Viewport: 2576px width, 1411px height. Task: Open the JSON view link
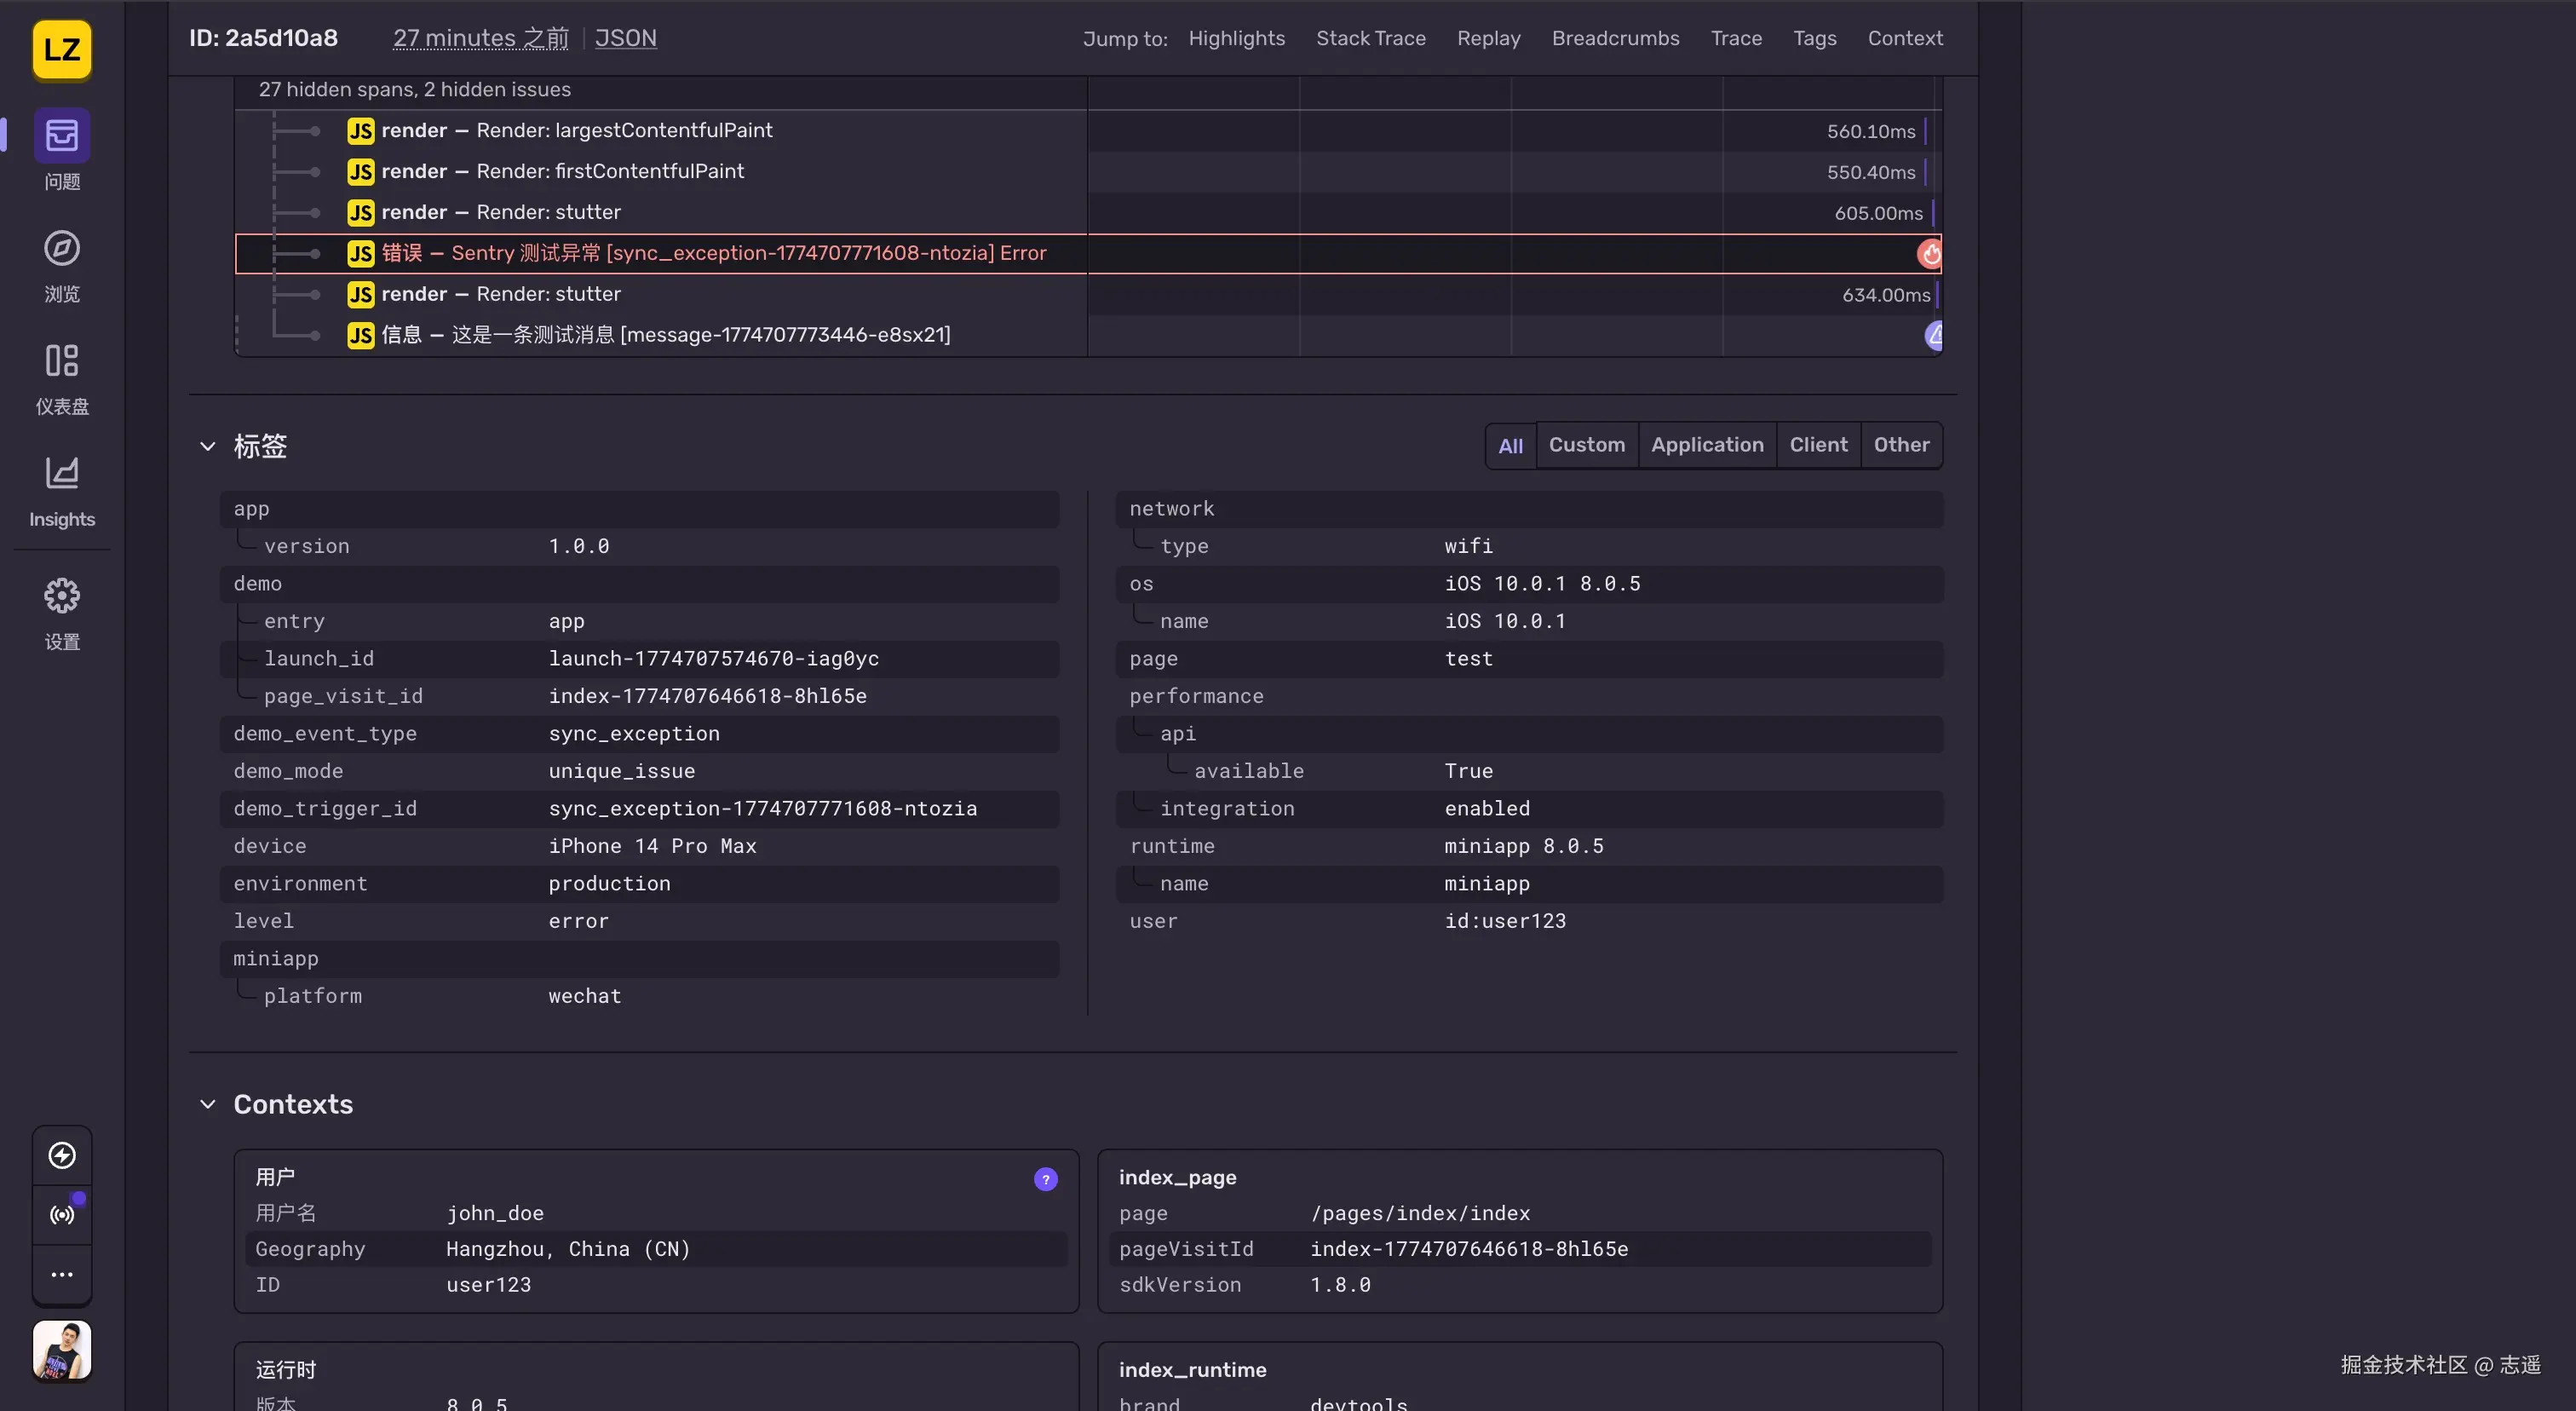click(x=625, y=38)
